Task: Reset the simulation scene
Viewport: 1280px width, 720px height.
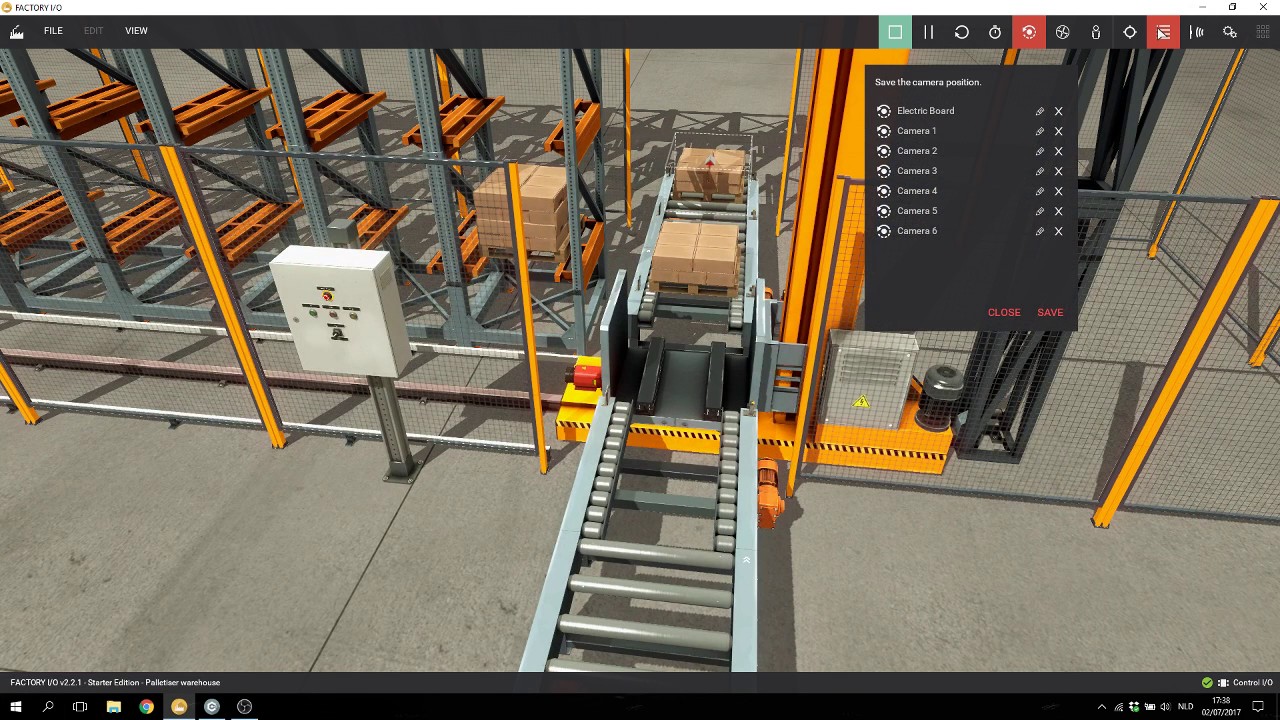Action: 962,32
